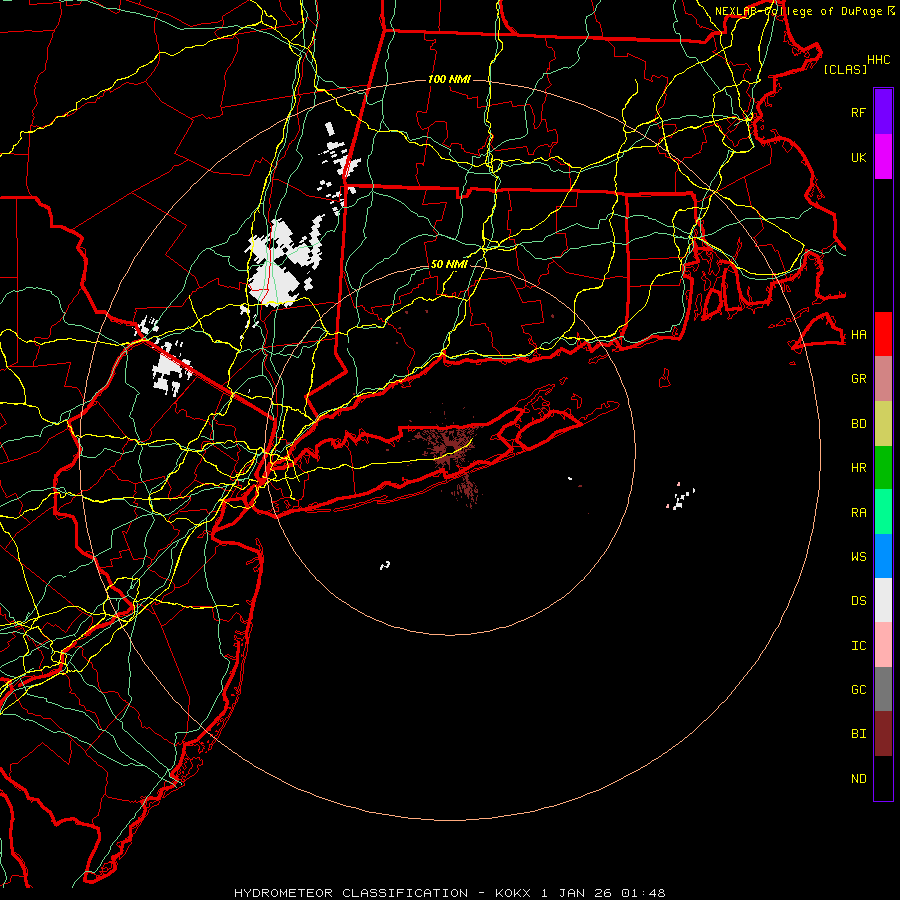The image size is (900, 900).
Task: Click the RF legend label text
Action: 859,112
